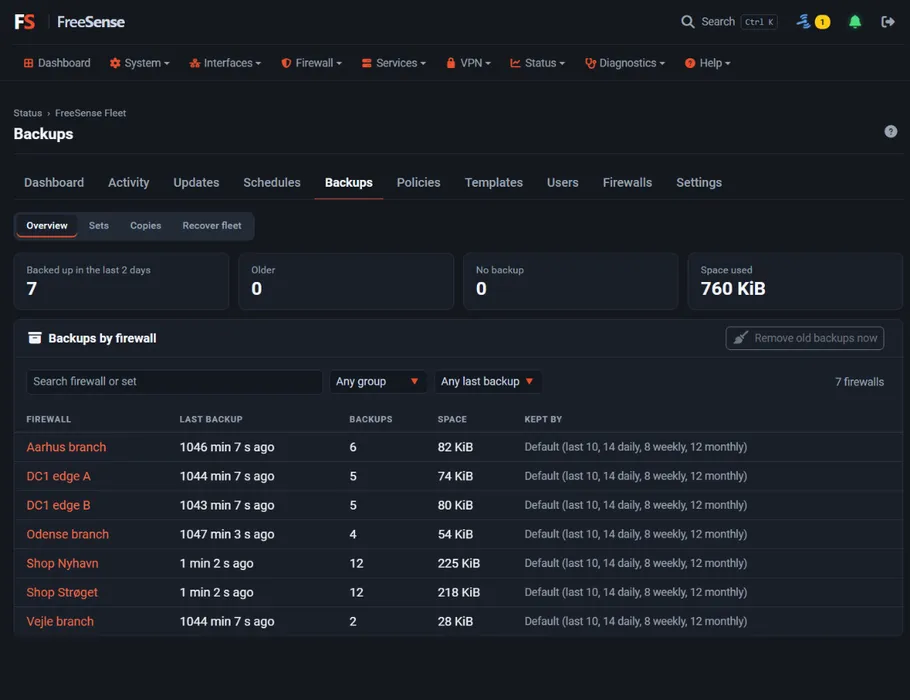Go to Dashboard in top navbar
This screenshot has height=700, width=910.
pos(57,63)
